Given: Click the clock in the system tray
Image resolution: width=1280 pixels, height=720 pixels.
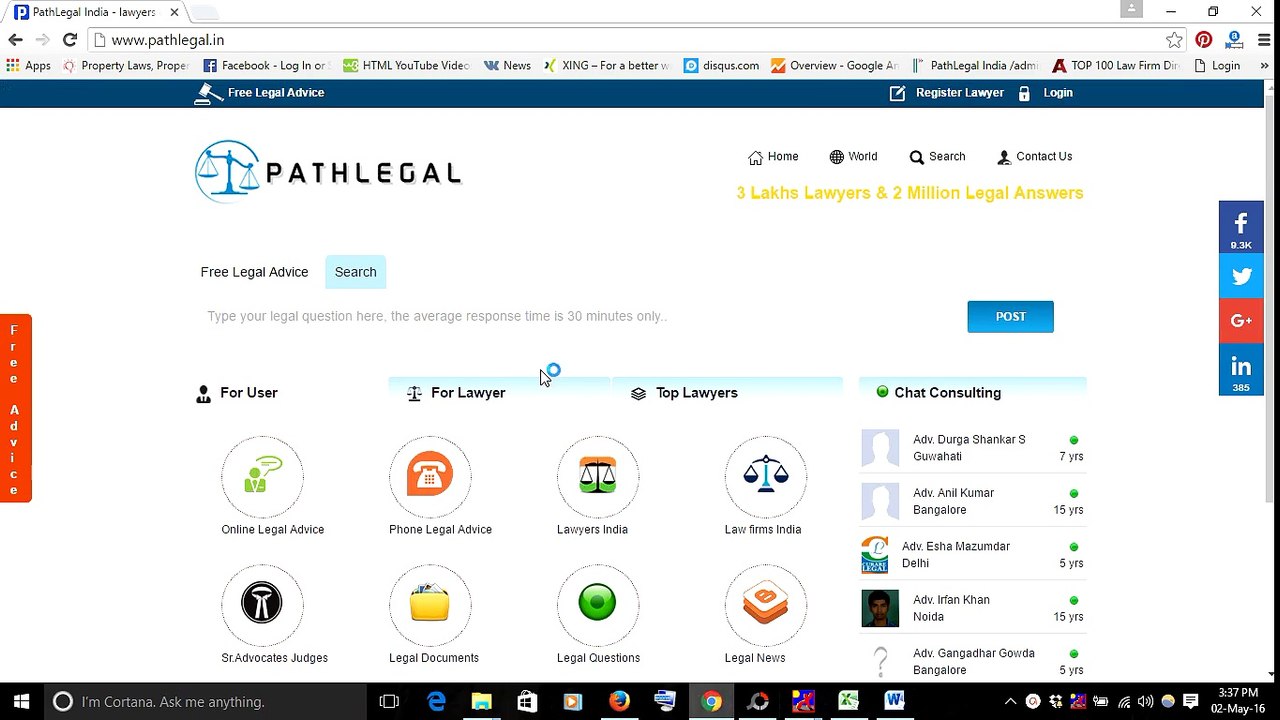Looking at the screenshot, I should click(1238, 701).
